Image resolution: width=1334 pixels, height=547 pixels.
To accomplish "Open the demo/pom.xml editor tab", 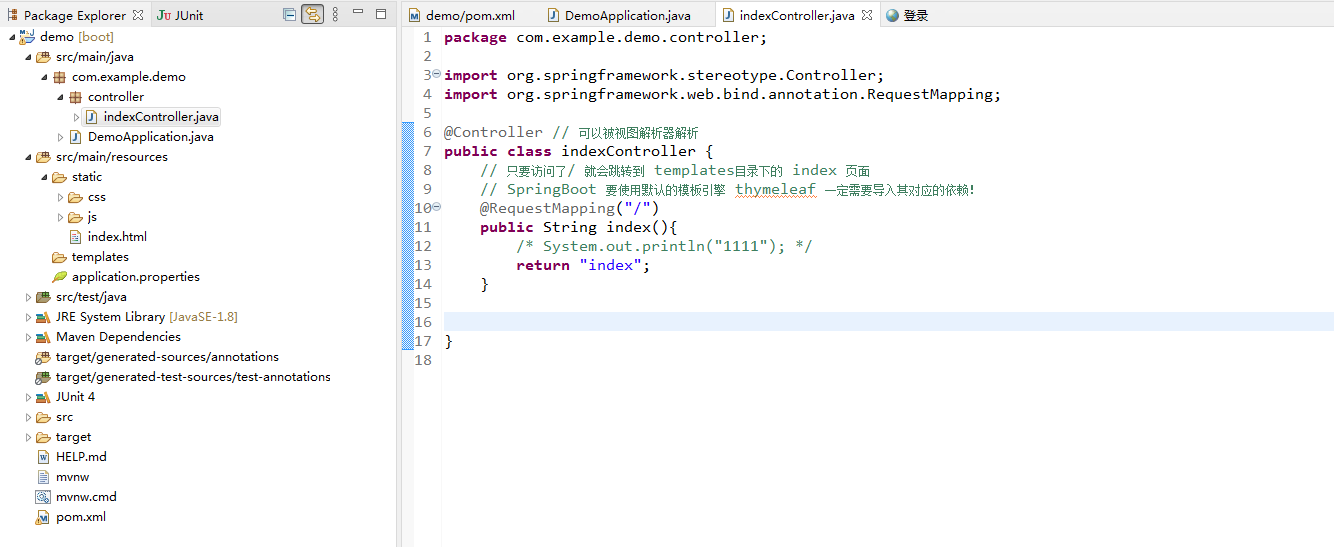I will pyautogui.click(x=462, y=15).
